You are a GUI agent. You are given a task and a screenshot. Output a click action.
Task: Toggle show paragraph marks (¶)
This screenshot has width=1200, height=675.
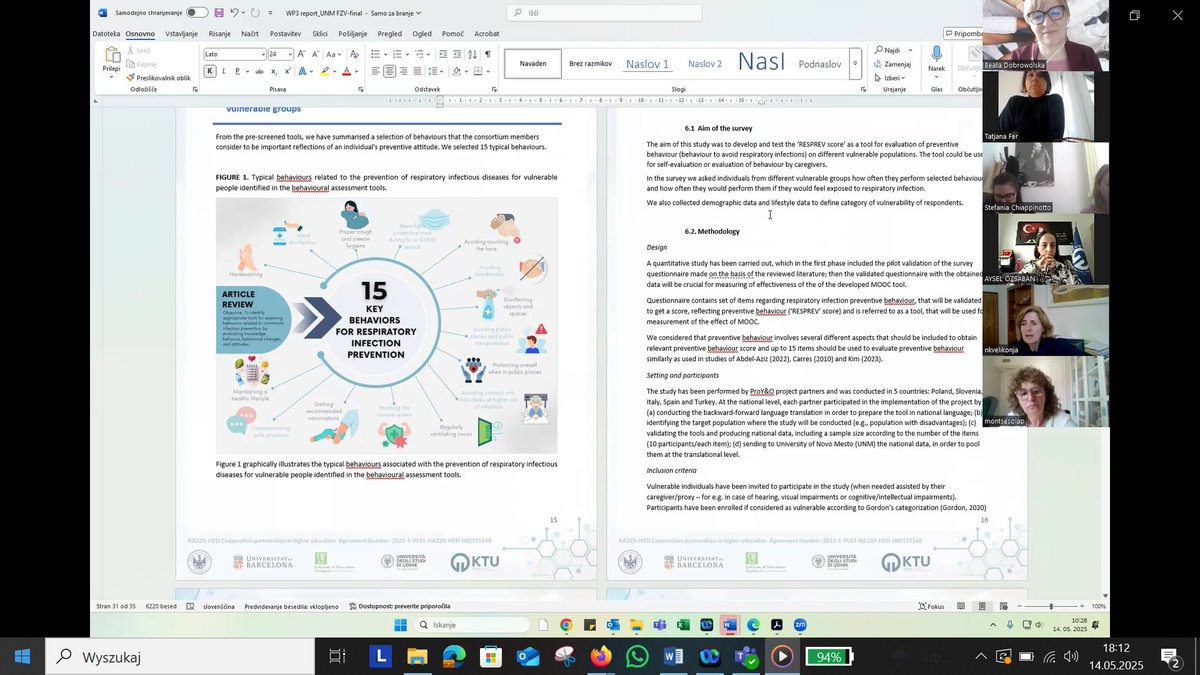tap(488, 54)
